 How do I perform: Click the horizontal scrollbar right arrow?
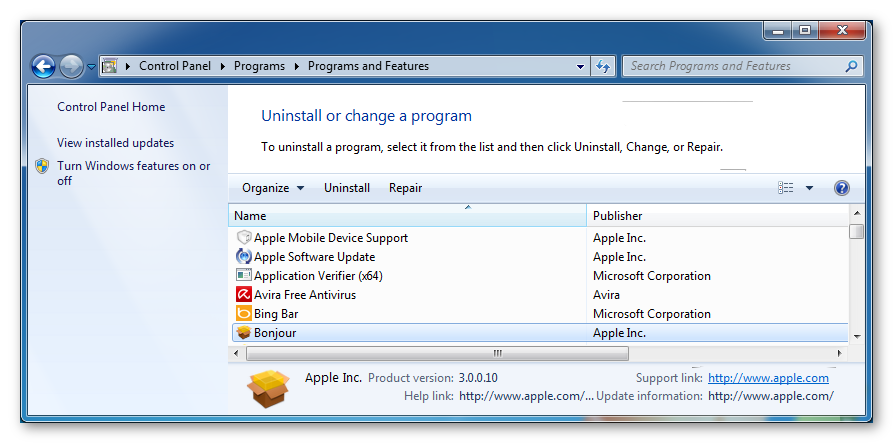pyautogui.click(x=839, y=354)
